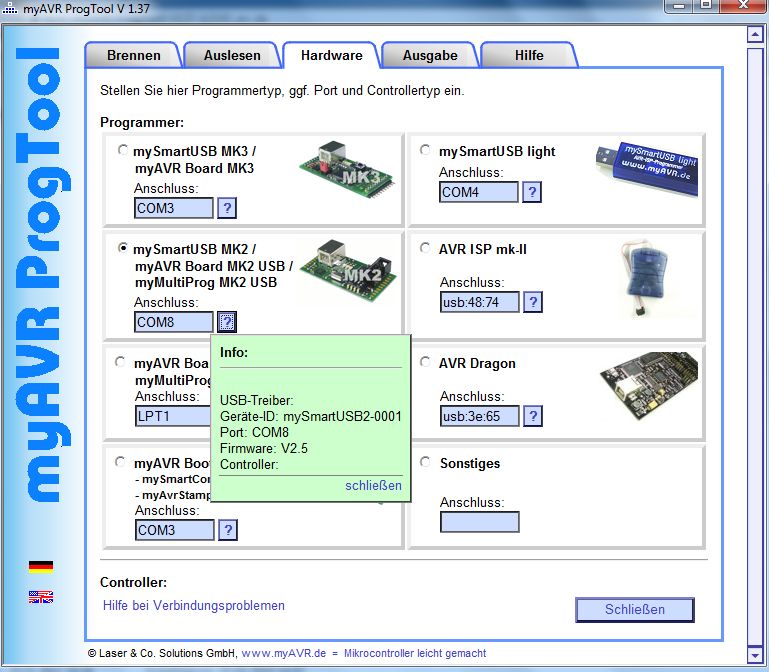The image size is (769, 672).
Task: Click the Schließen button
Action: pos(635,609)
